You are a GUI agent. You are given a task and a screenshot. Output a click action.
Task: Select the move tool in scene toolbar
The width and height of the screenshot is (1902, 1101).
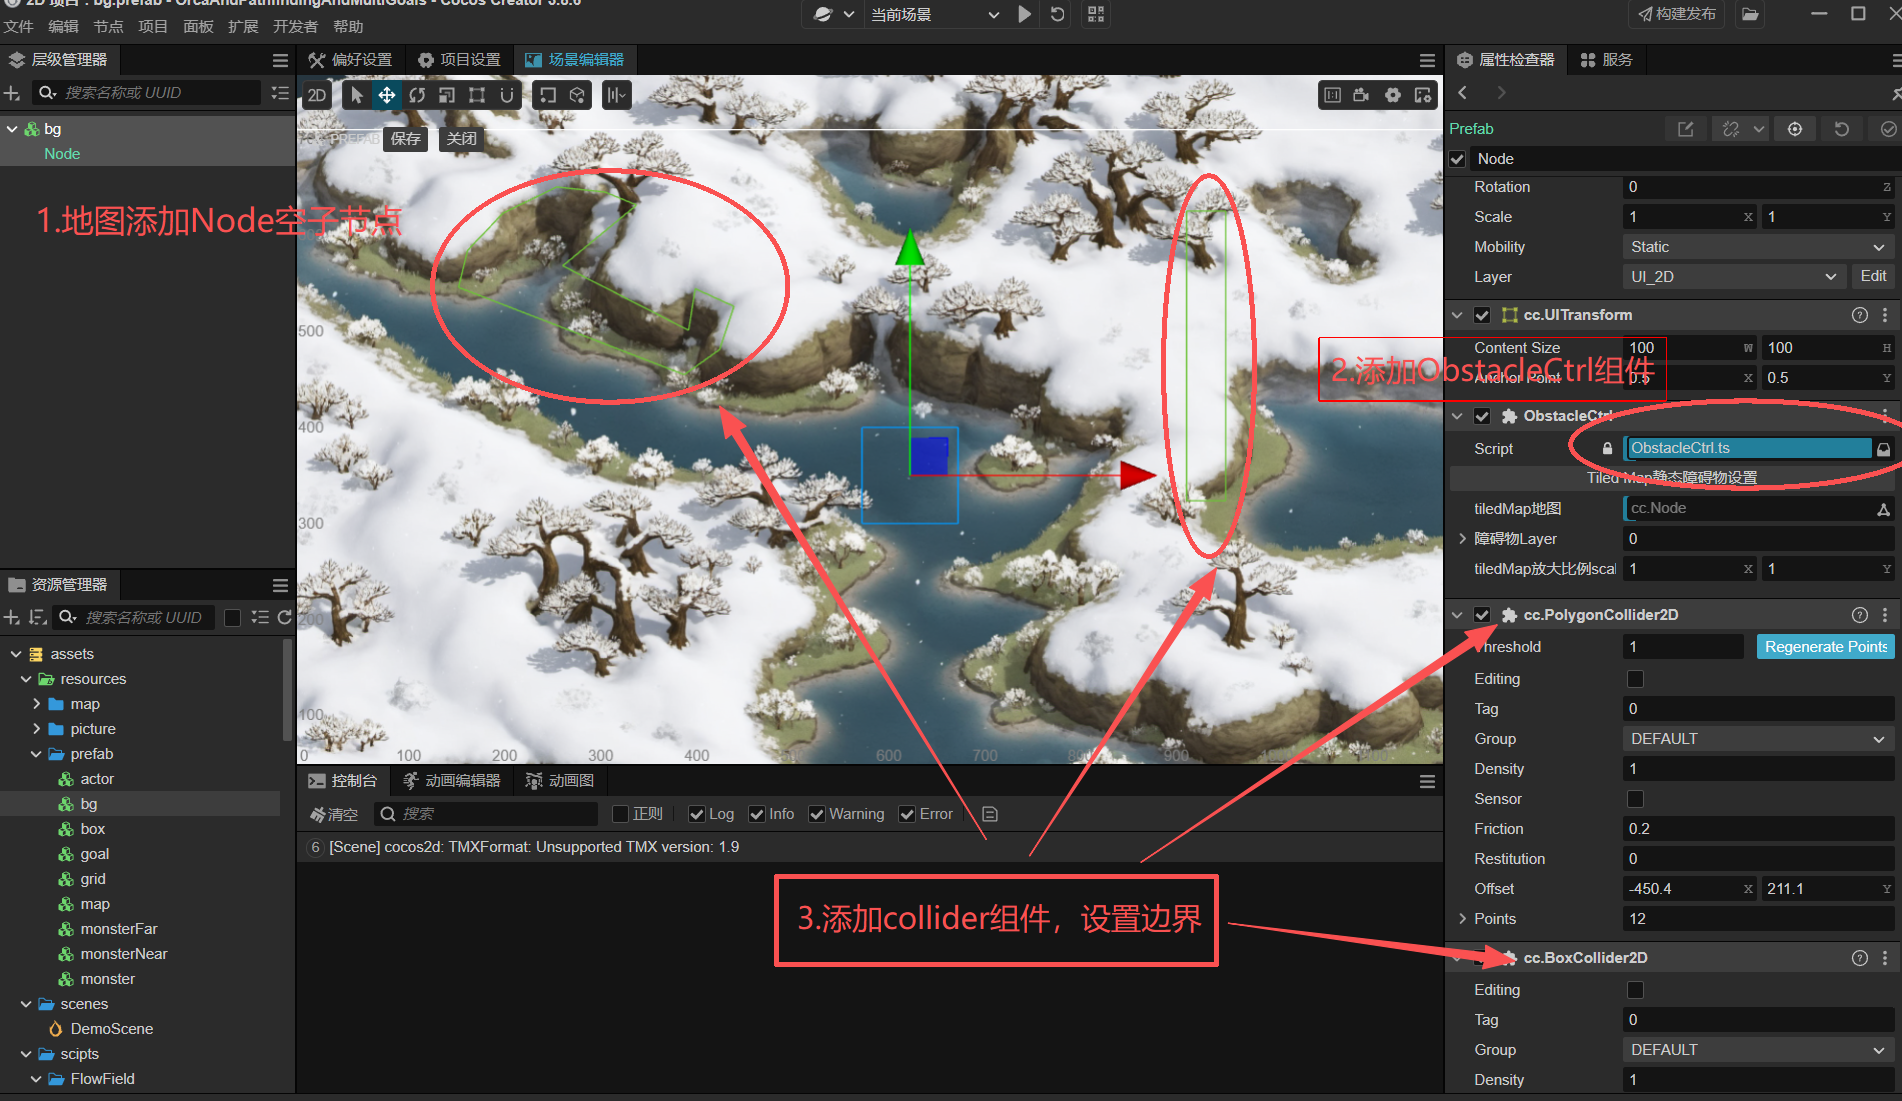pyautogui.click(x=386, y=95)
